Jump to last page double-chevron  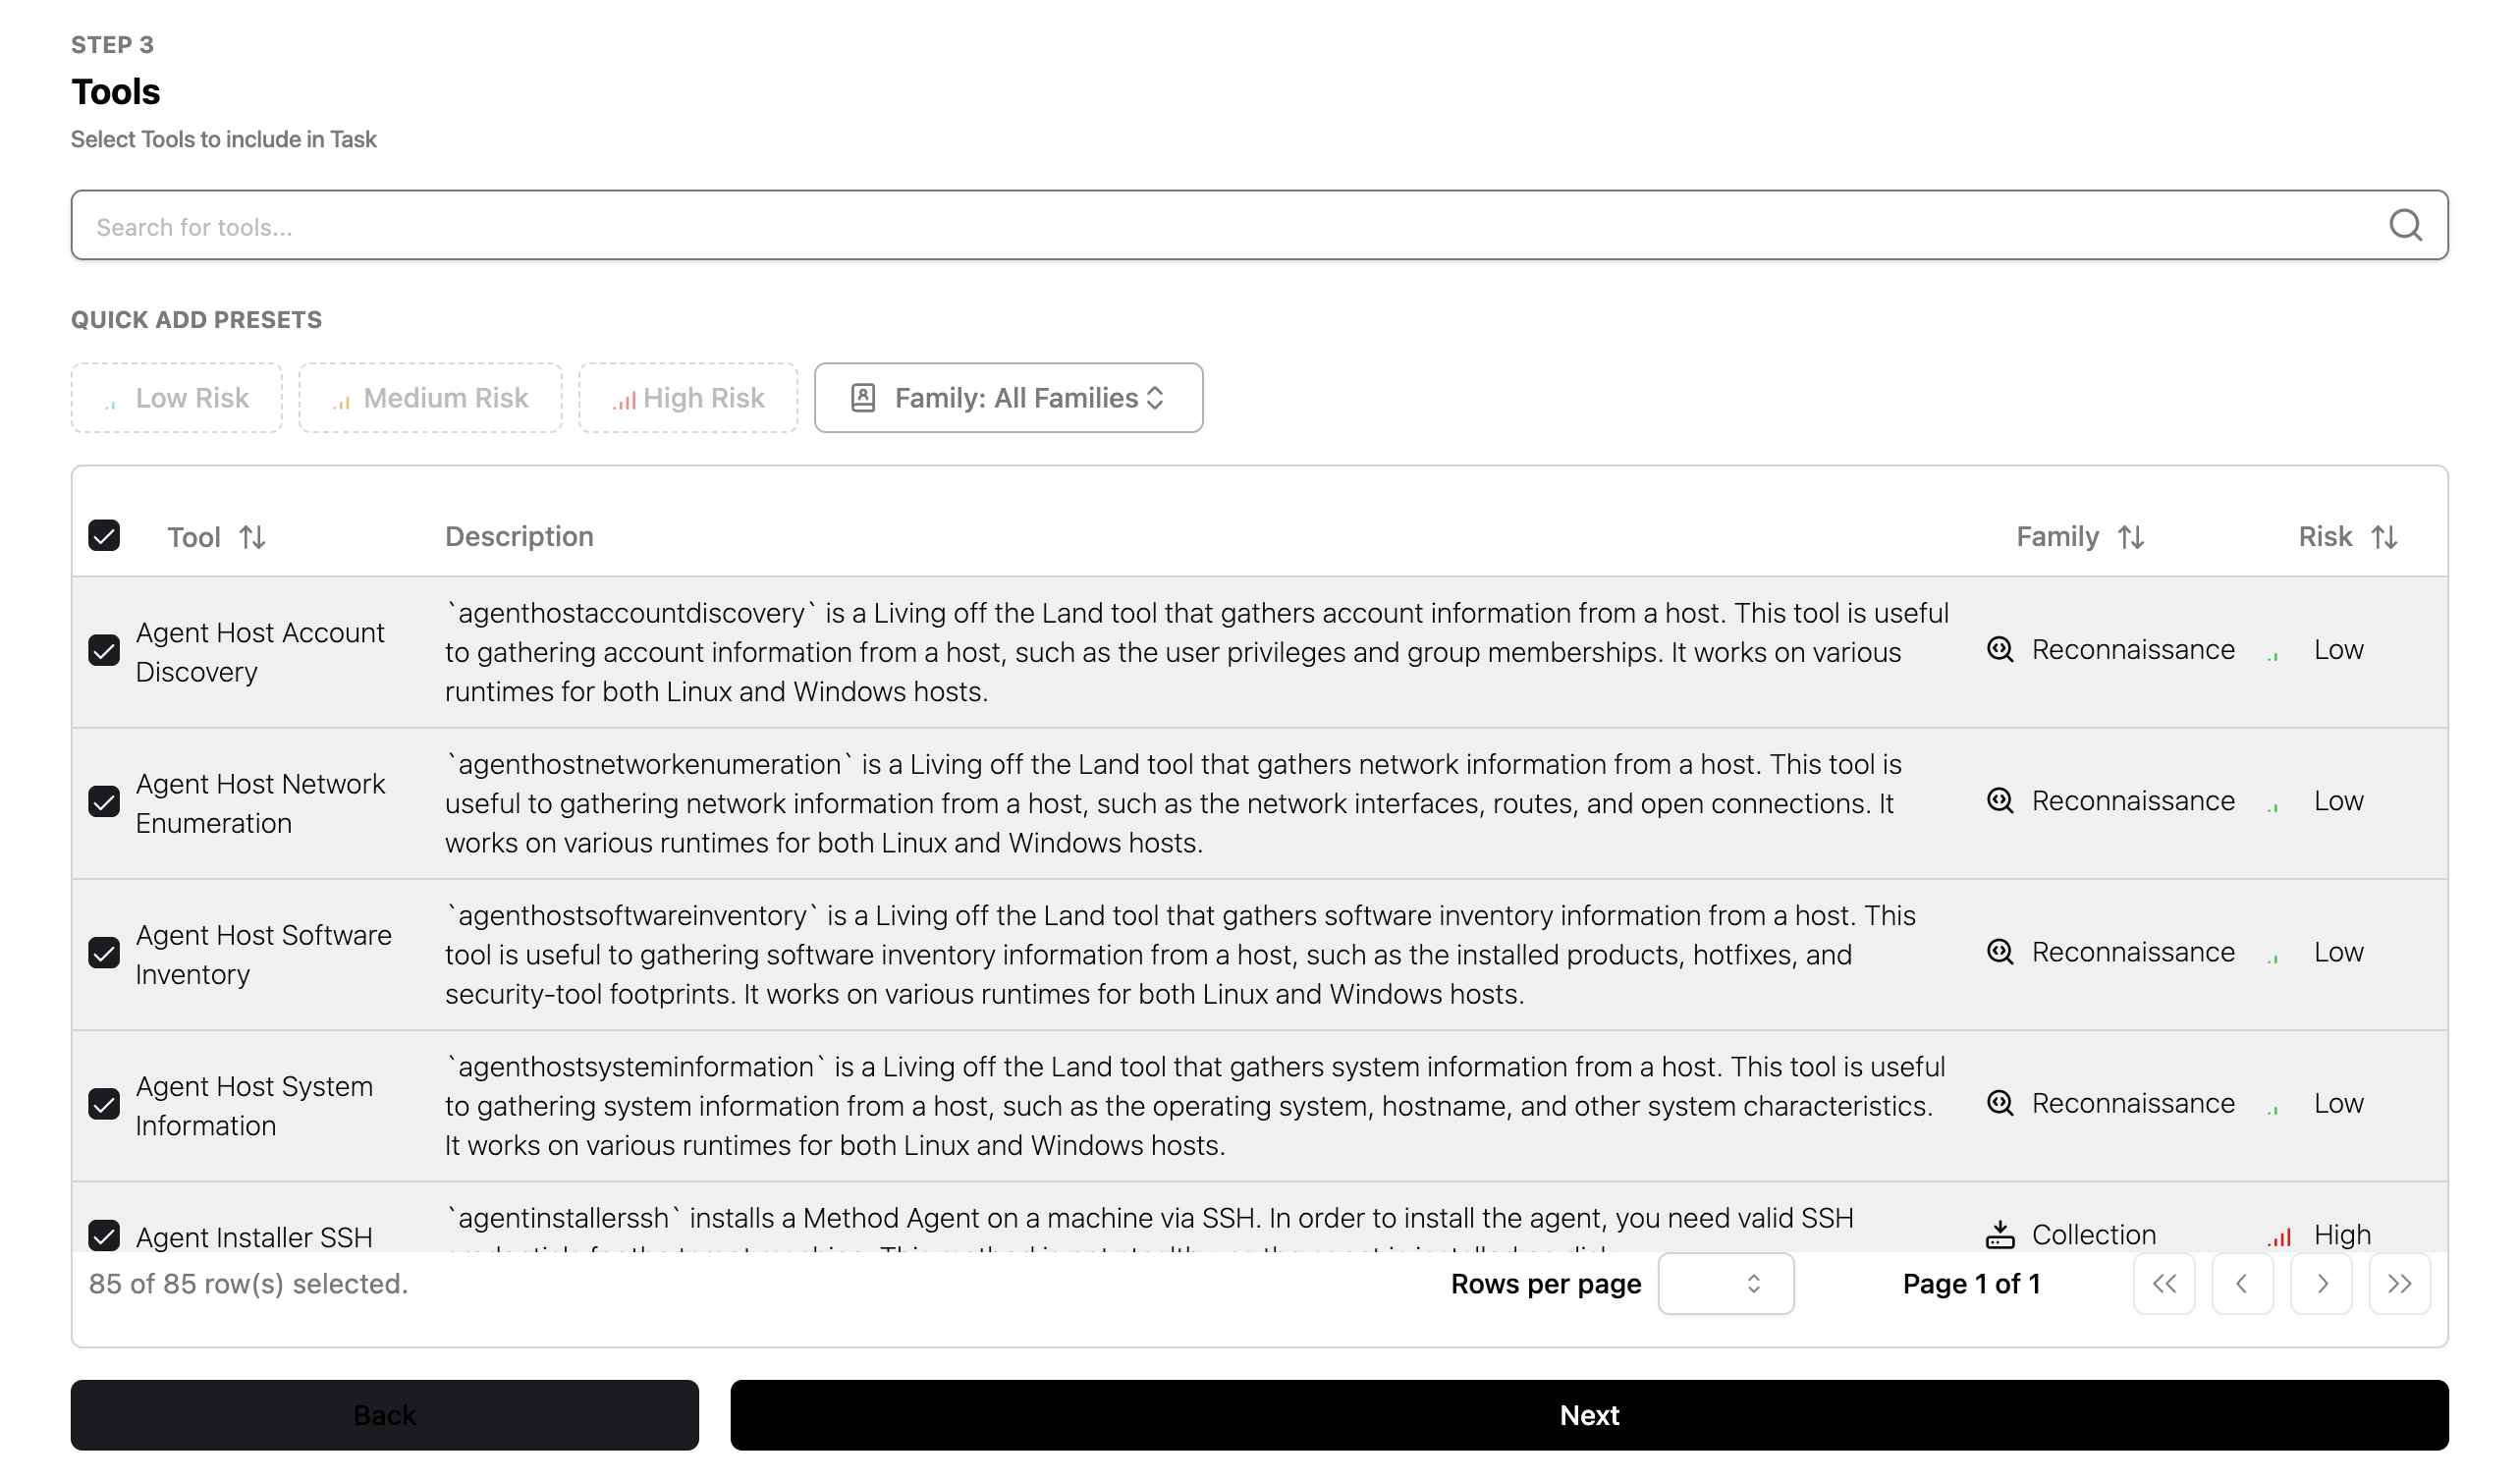pyautogui.click(x=2399, y=1283)
